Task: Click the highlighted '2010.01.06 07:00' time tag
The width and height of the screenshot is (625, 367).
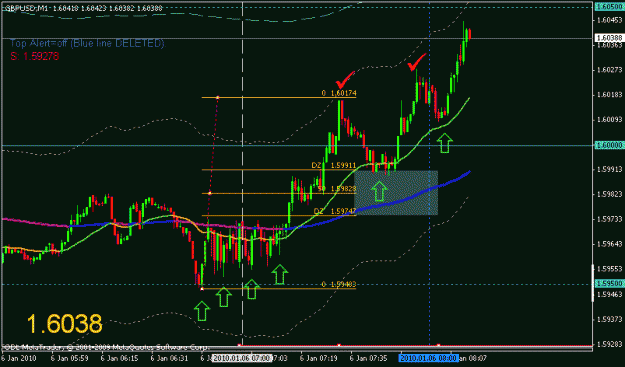Action: pos(242,358)
